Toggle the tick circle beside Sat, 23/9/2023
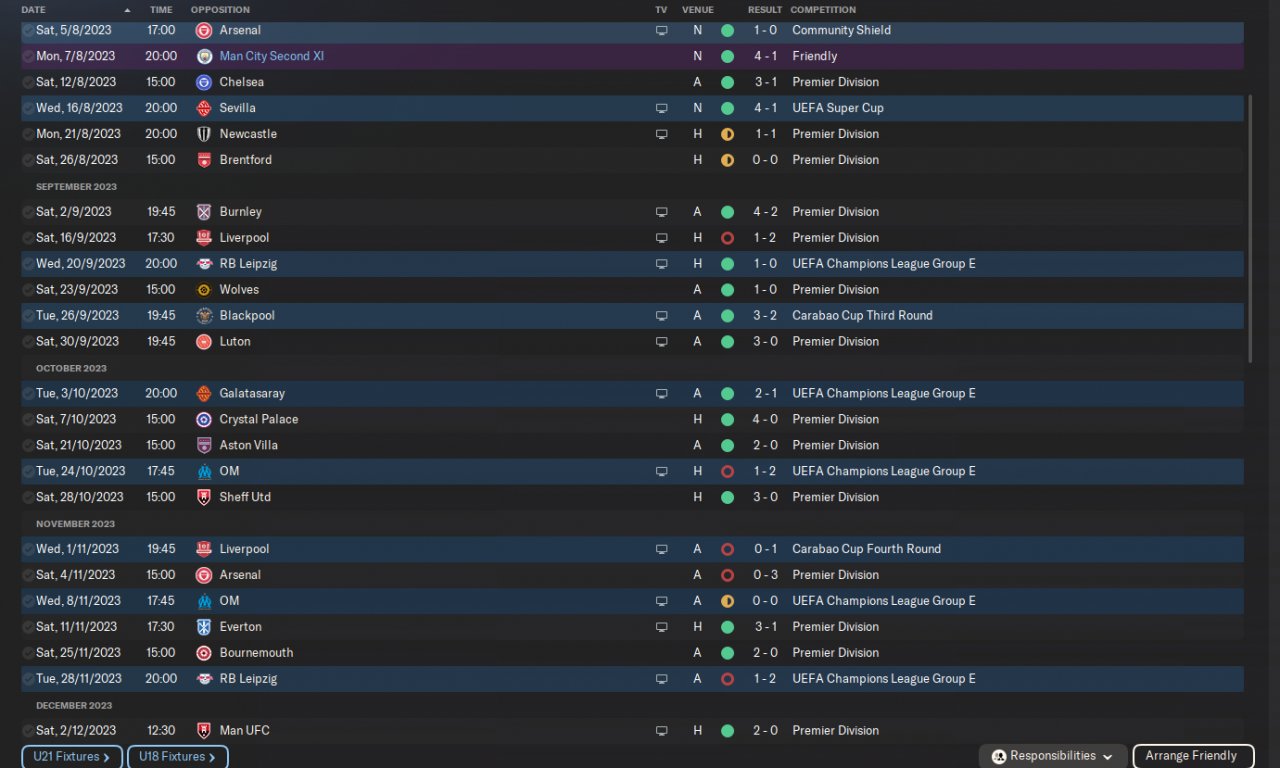Screen dimensions: 1280x768 28,290
